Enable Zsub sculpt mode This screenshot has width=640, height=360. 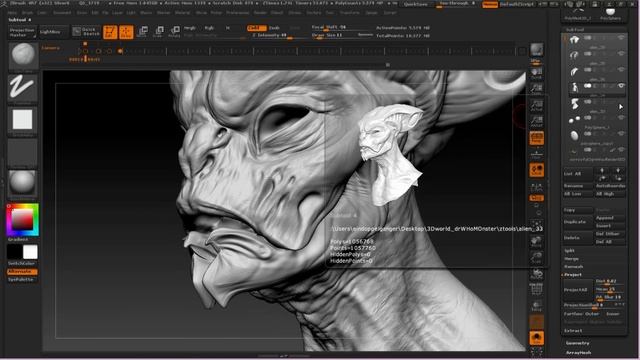[x=274, y=28]
